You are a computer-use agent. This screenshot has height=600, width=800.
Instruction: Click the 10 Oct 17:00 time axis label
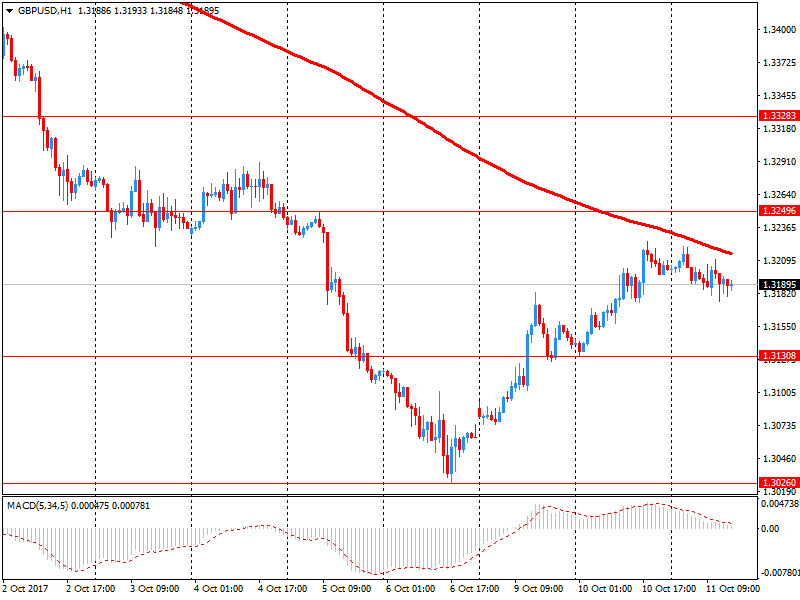click(669, 589)
